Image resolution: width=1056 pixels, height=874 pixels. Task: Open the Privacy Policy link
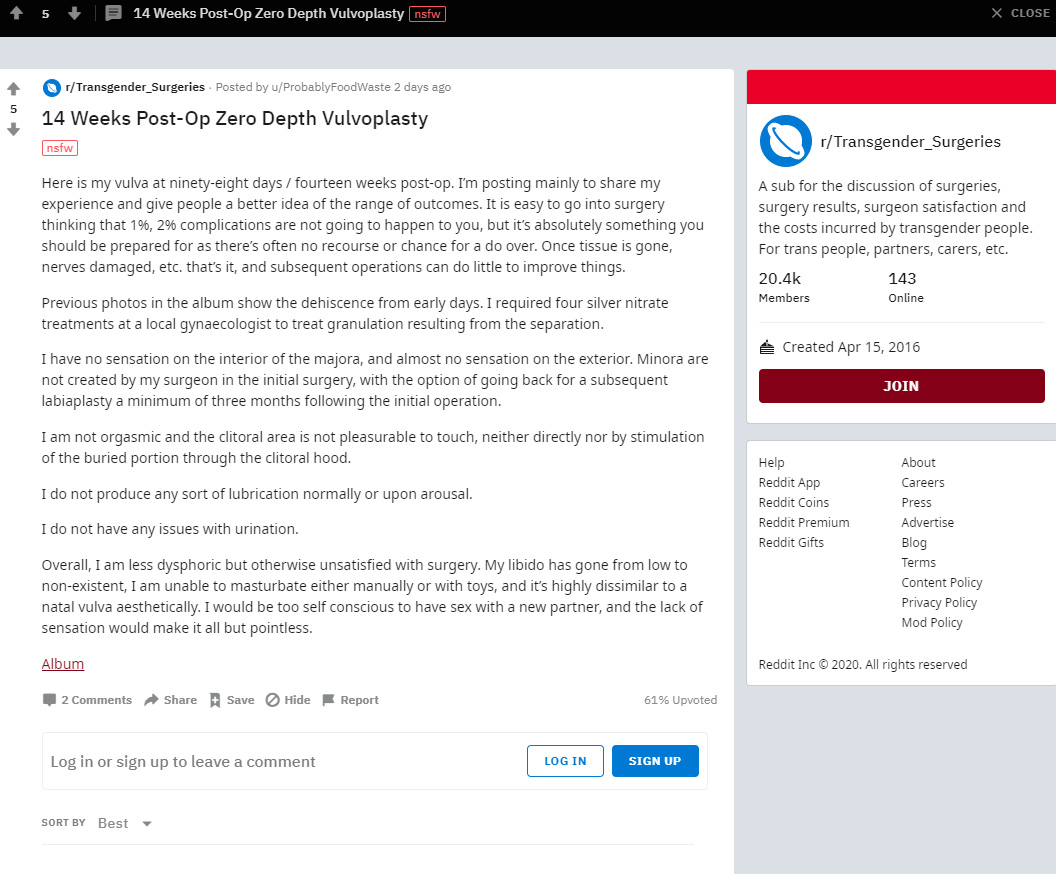pyautogui.click(x=939, y=603)
